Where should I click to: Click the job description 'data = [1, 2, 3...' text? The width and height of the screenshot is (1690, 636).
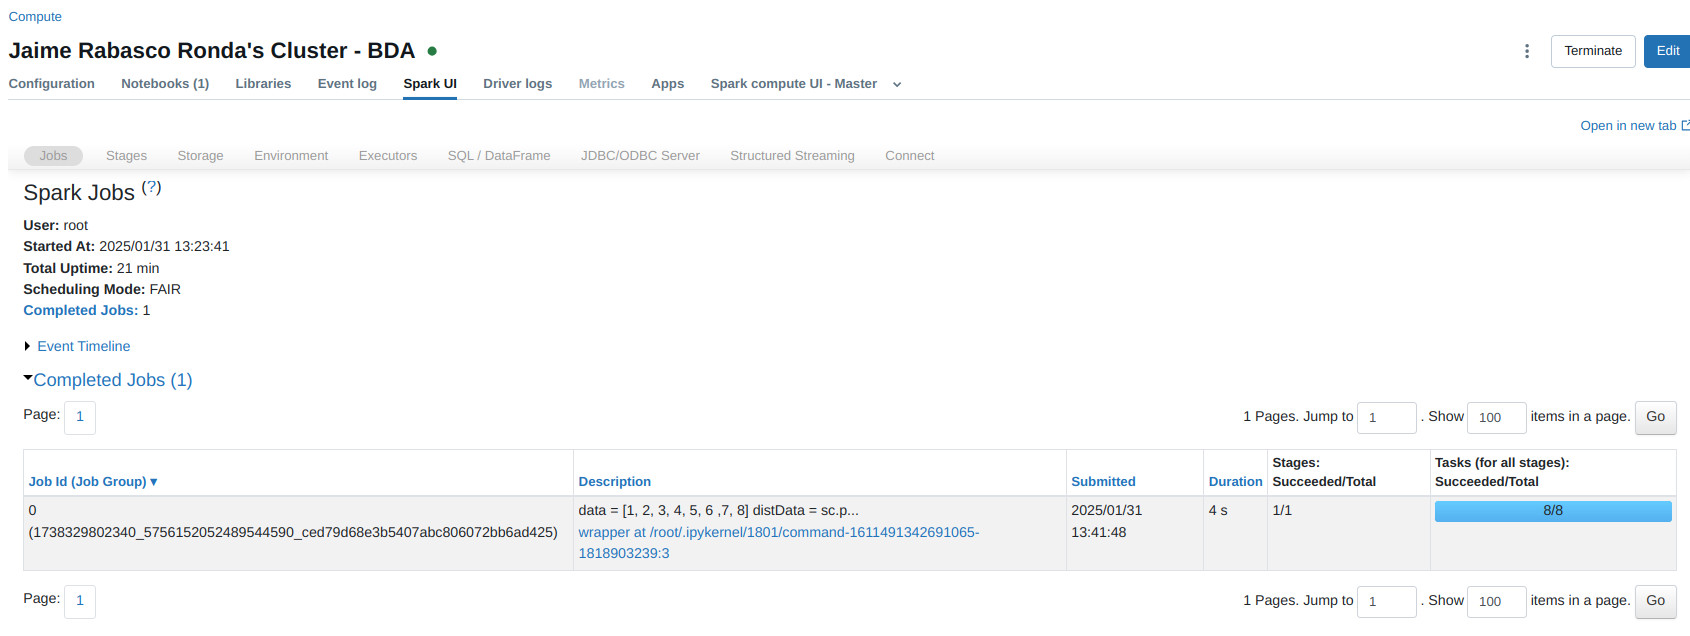tap(718, 510)
